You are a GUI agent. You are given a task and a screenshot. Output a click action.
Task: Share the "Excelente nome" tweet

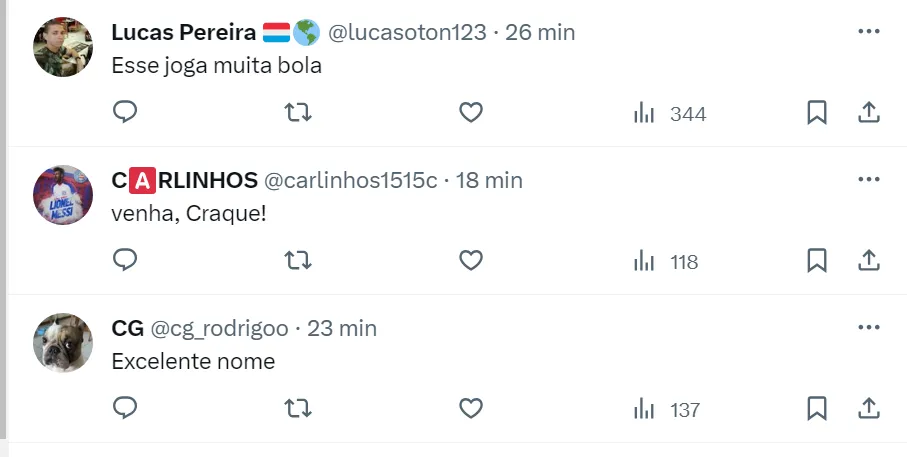[869, 409]
